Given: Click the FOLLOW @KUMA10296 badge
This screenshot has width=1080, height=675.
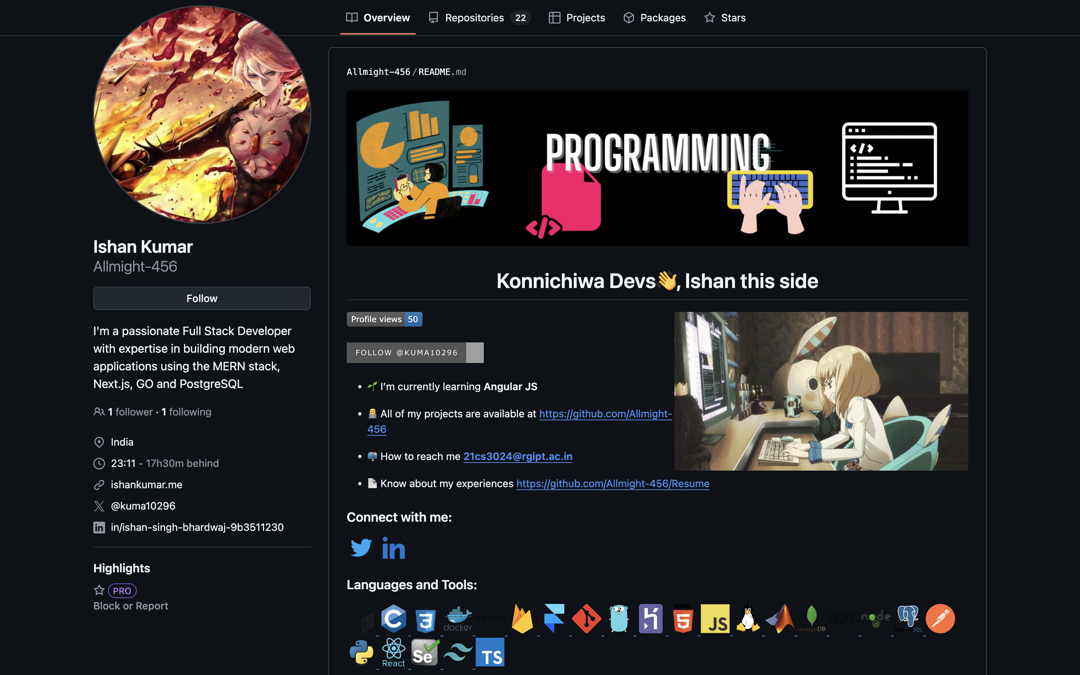Looking at the screenshot, I should click(415, 353).
